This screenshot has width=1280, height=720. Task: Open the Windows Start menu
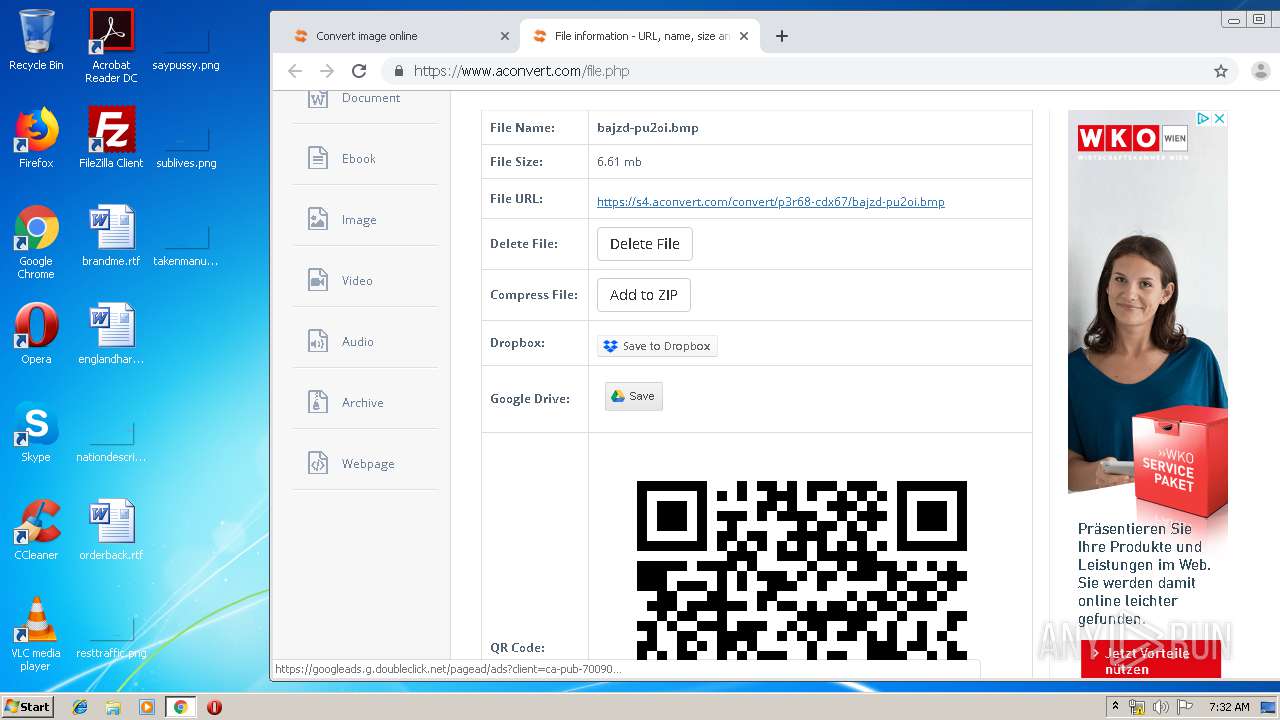point(28,707)
